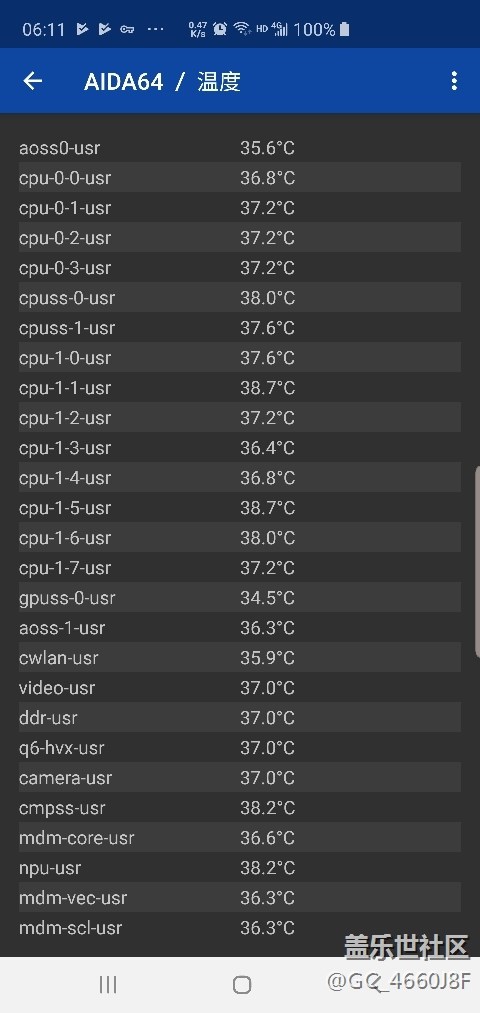Tap the camera-usr sensor entry

(240, 778)
